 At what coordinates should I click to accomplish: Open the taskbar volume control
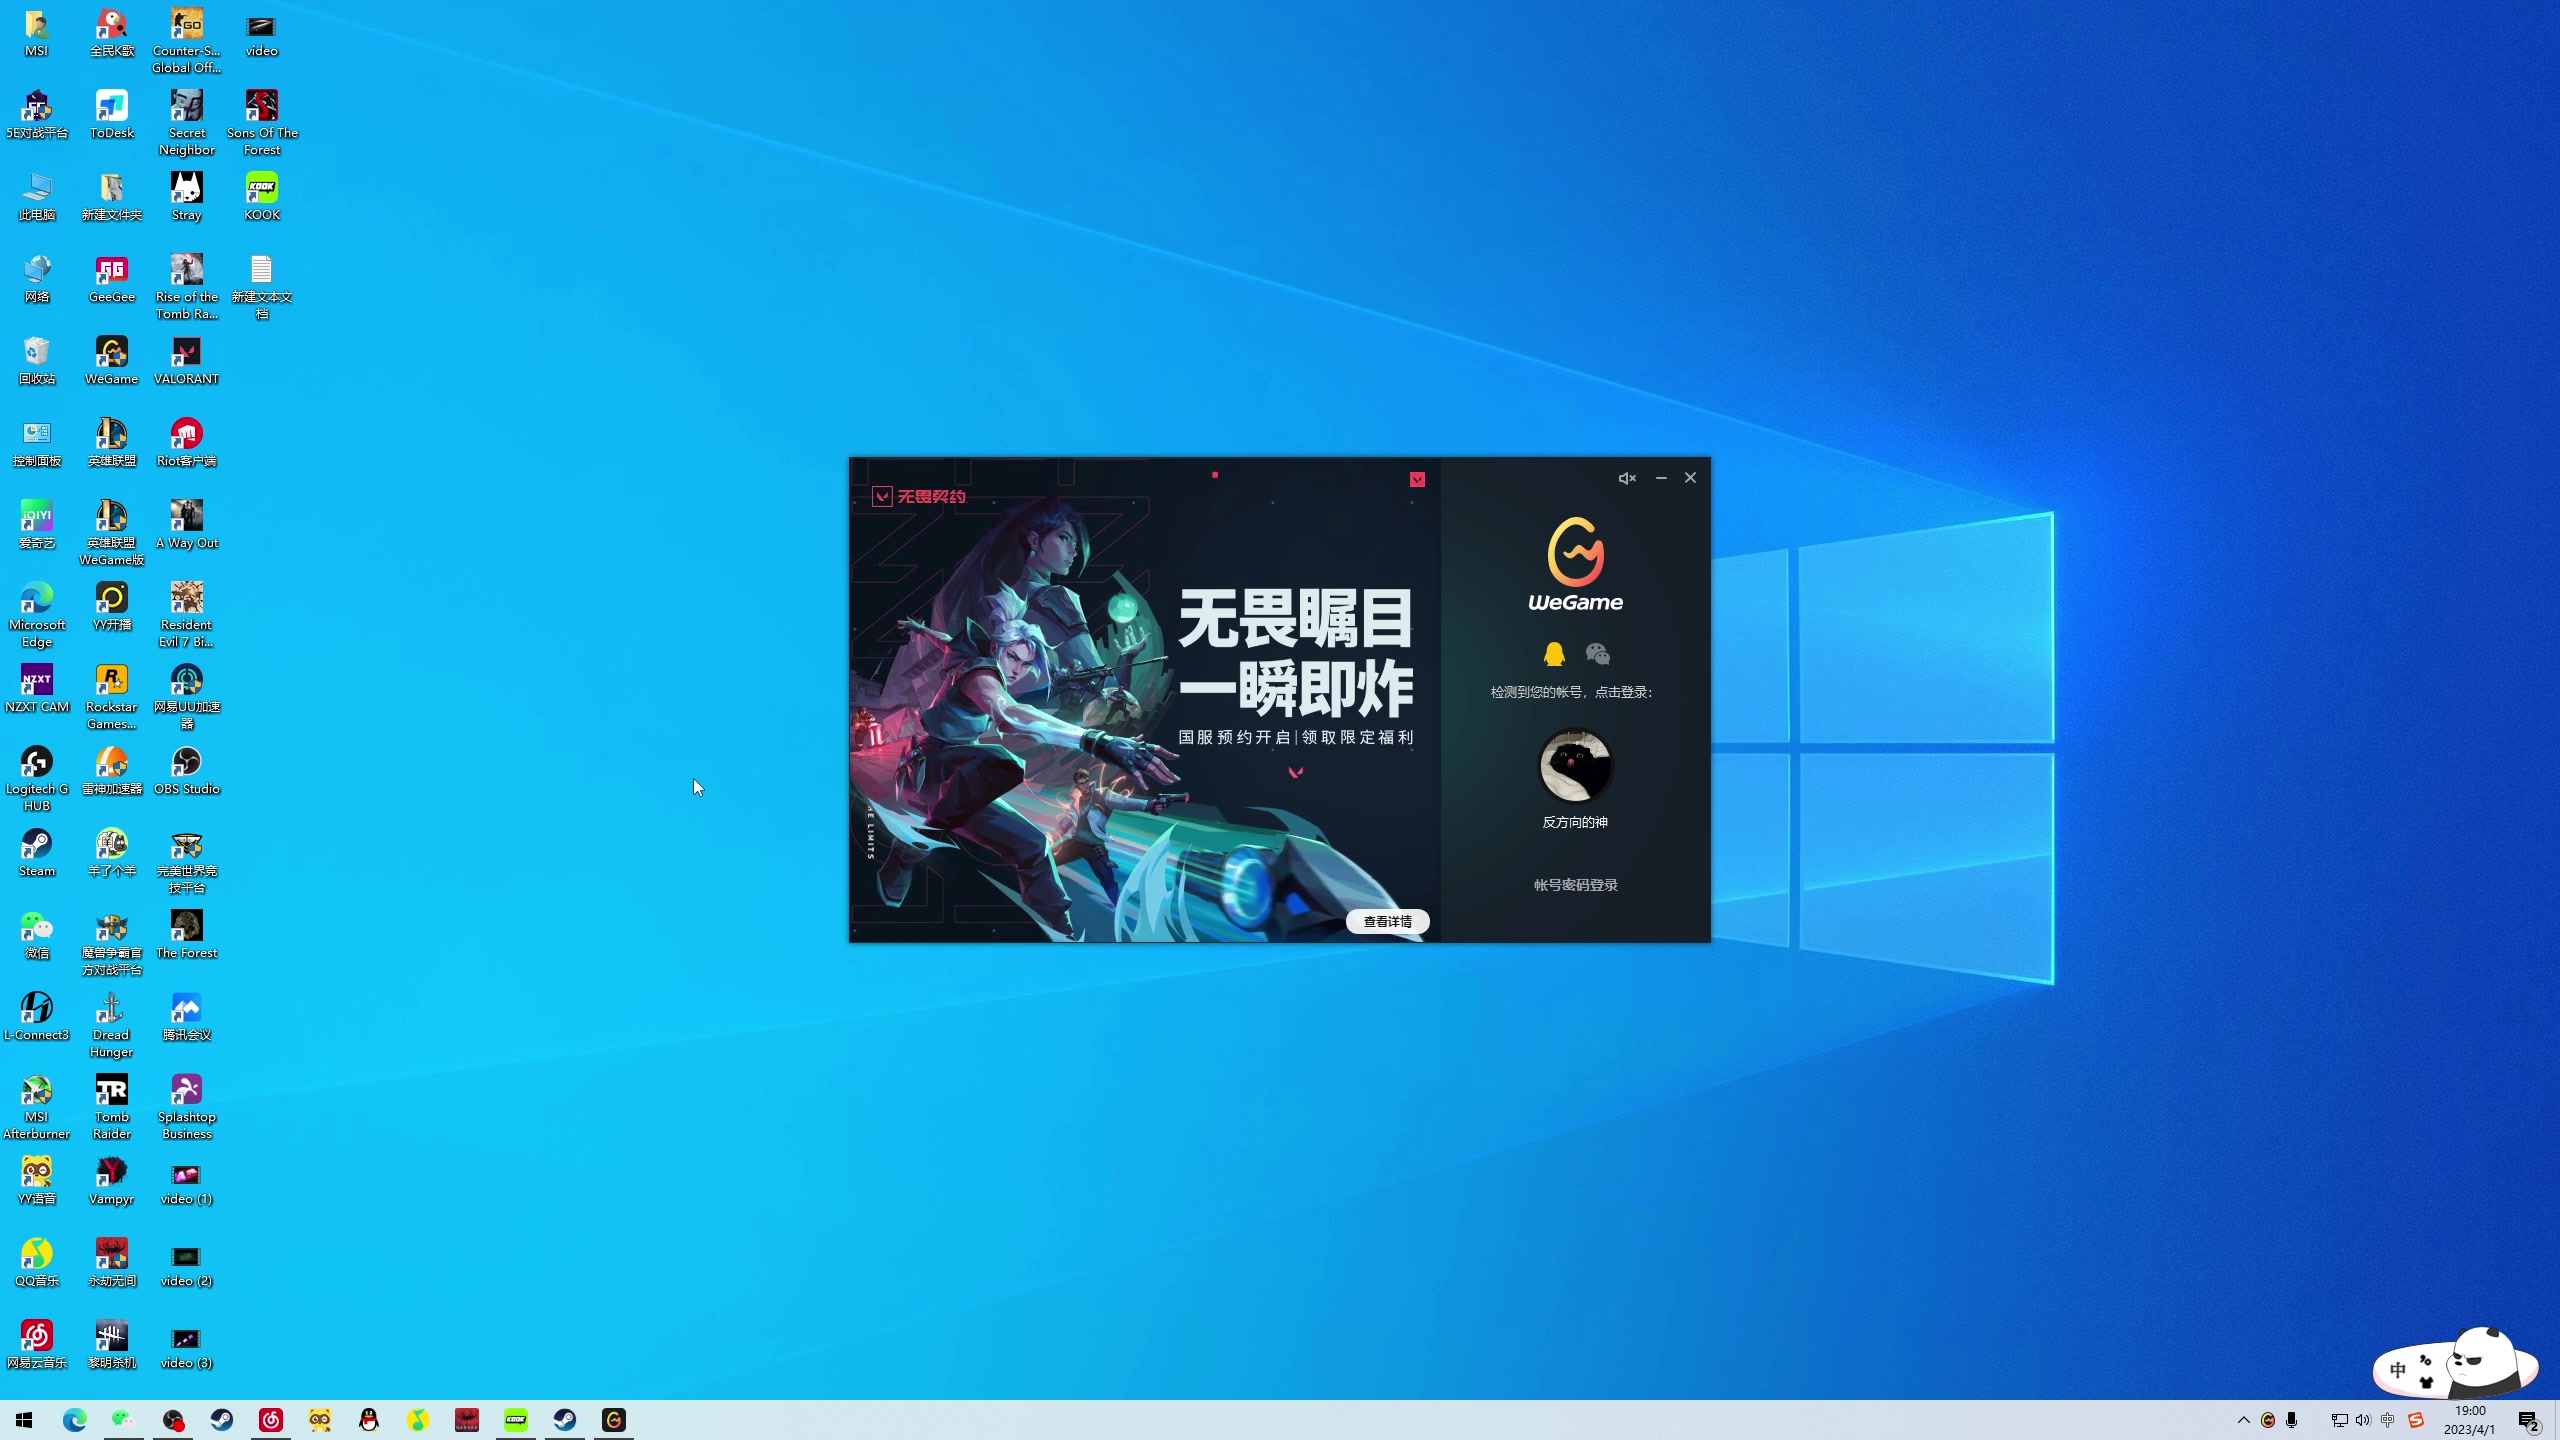coord(2363,1420)
